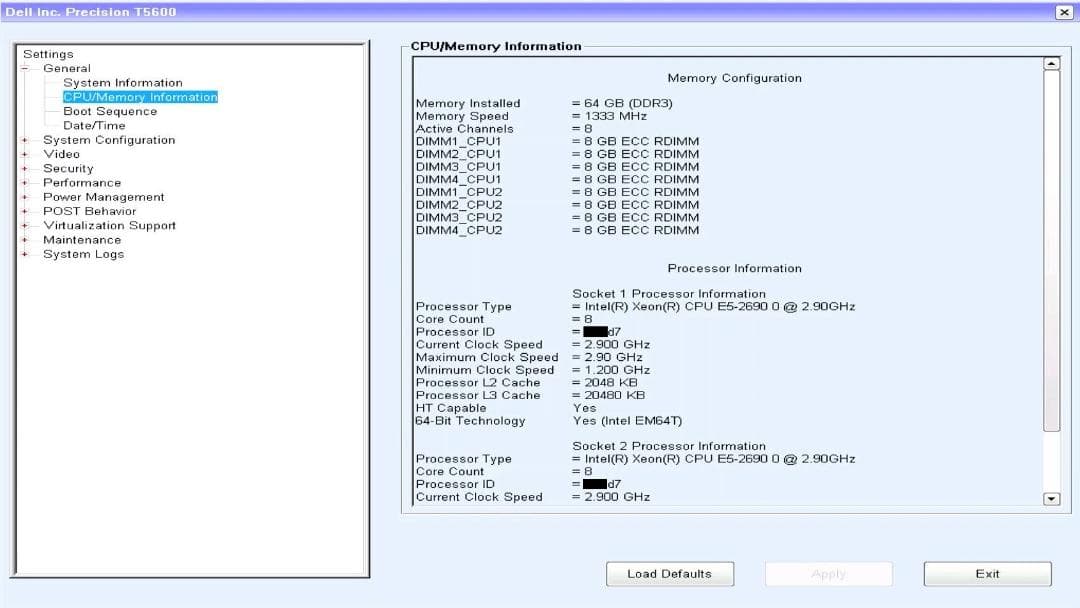Collapse the General tree node
Screen dimensions: 1080x608
25,68
